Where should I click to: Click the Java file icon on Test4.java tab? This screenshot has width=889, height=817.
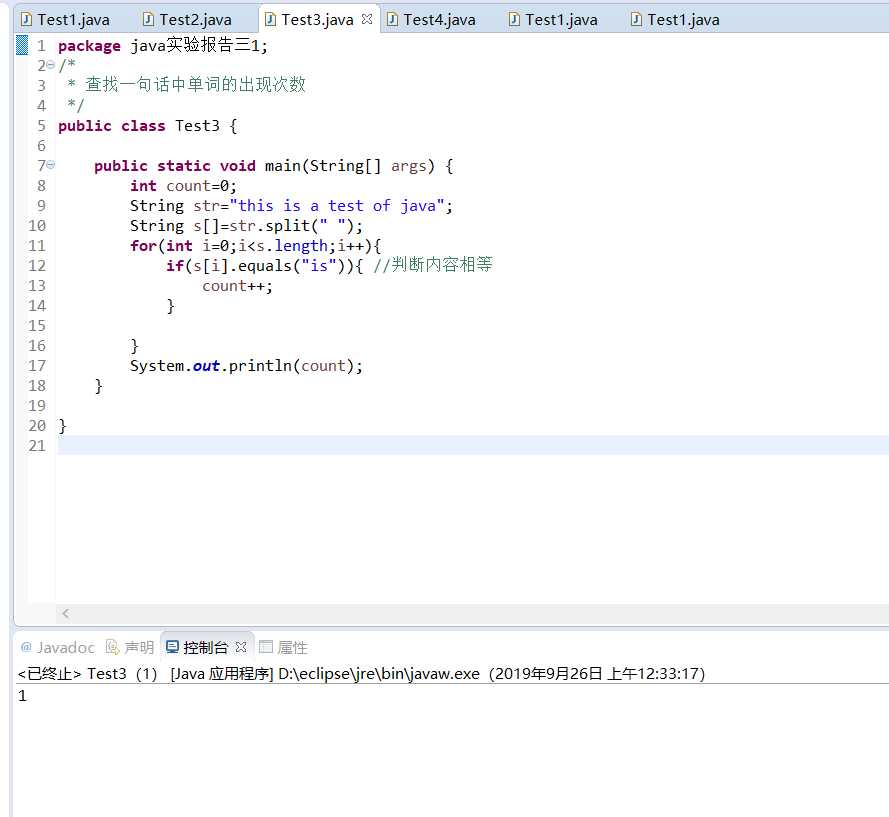click(x=392, y=20)
